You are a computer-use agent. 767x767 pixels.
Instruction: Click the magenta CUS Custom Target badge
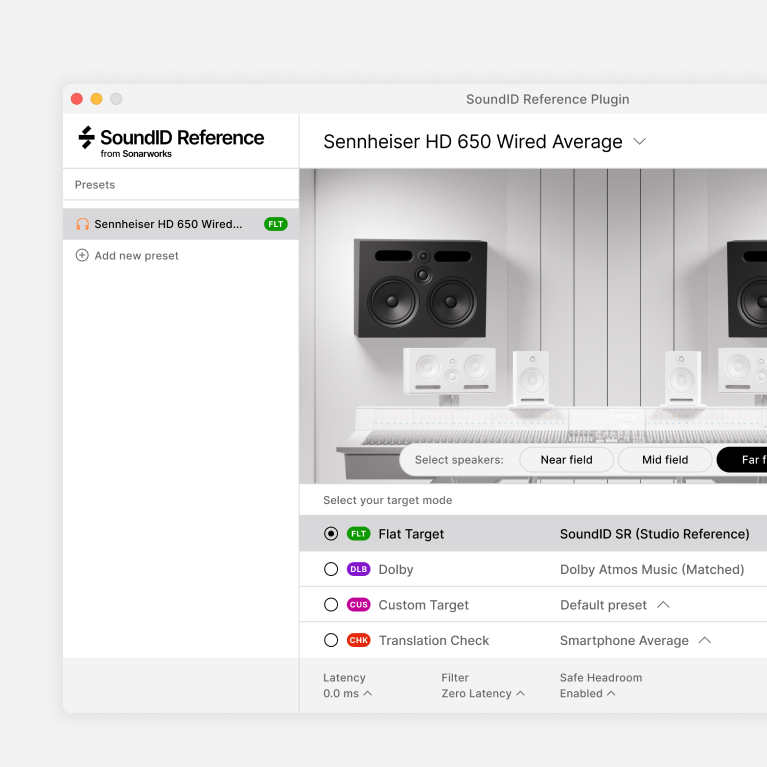click(358, 605)
